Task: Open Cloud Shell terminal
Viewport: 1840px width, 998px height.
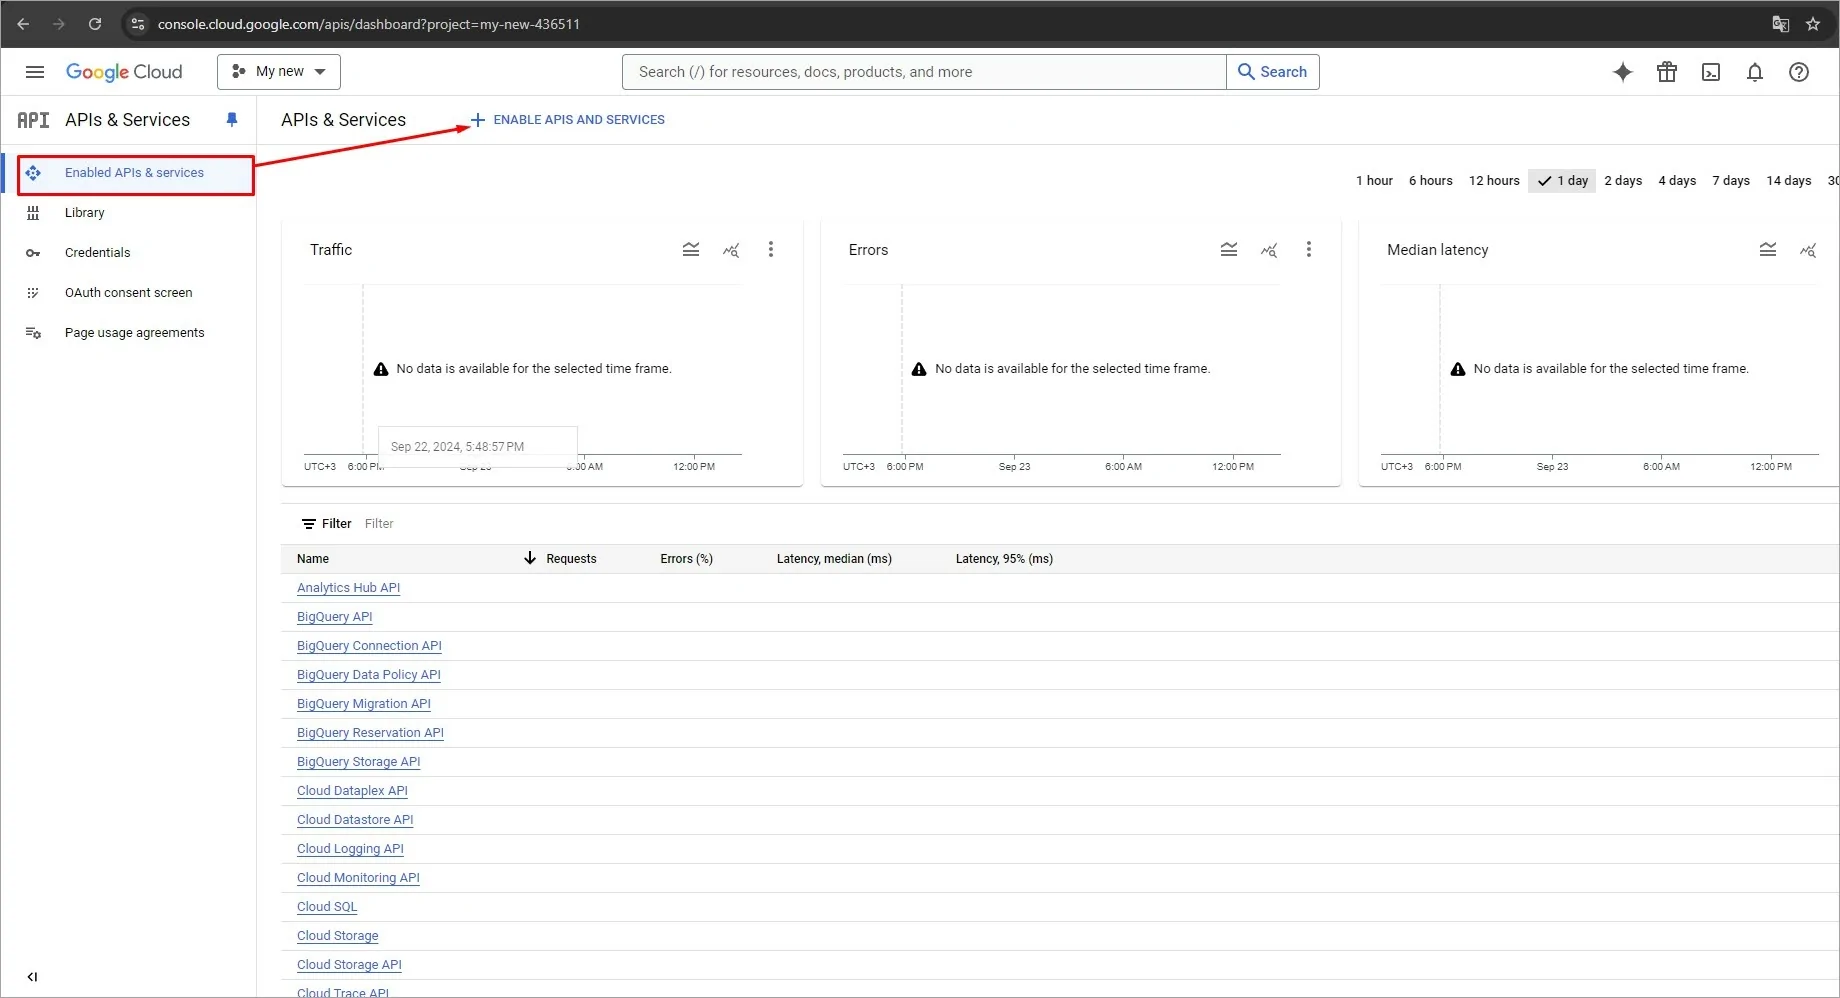Action: 1711,71
